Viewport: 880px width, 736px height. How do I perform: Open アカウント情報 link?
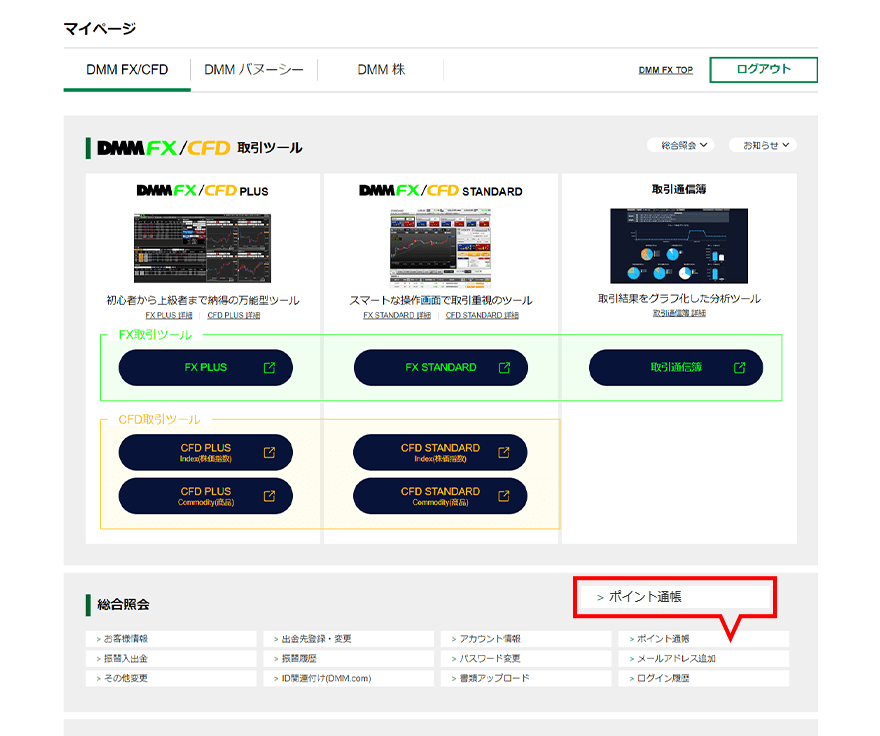526,639
